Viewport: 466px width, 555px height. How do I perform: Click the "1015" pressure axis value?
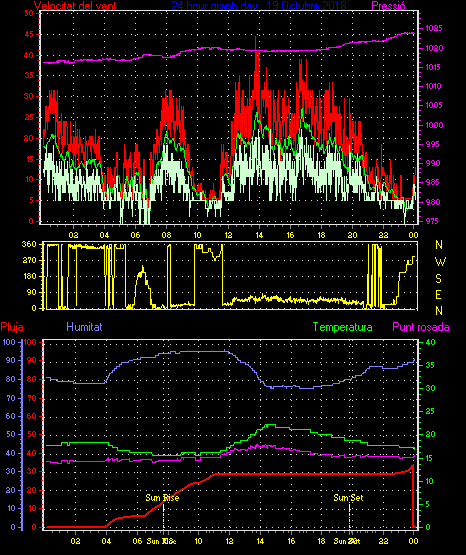pos(433,67)
